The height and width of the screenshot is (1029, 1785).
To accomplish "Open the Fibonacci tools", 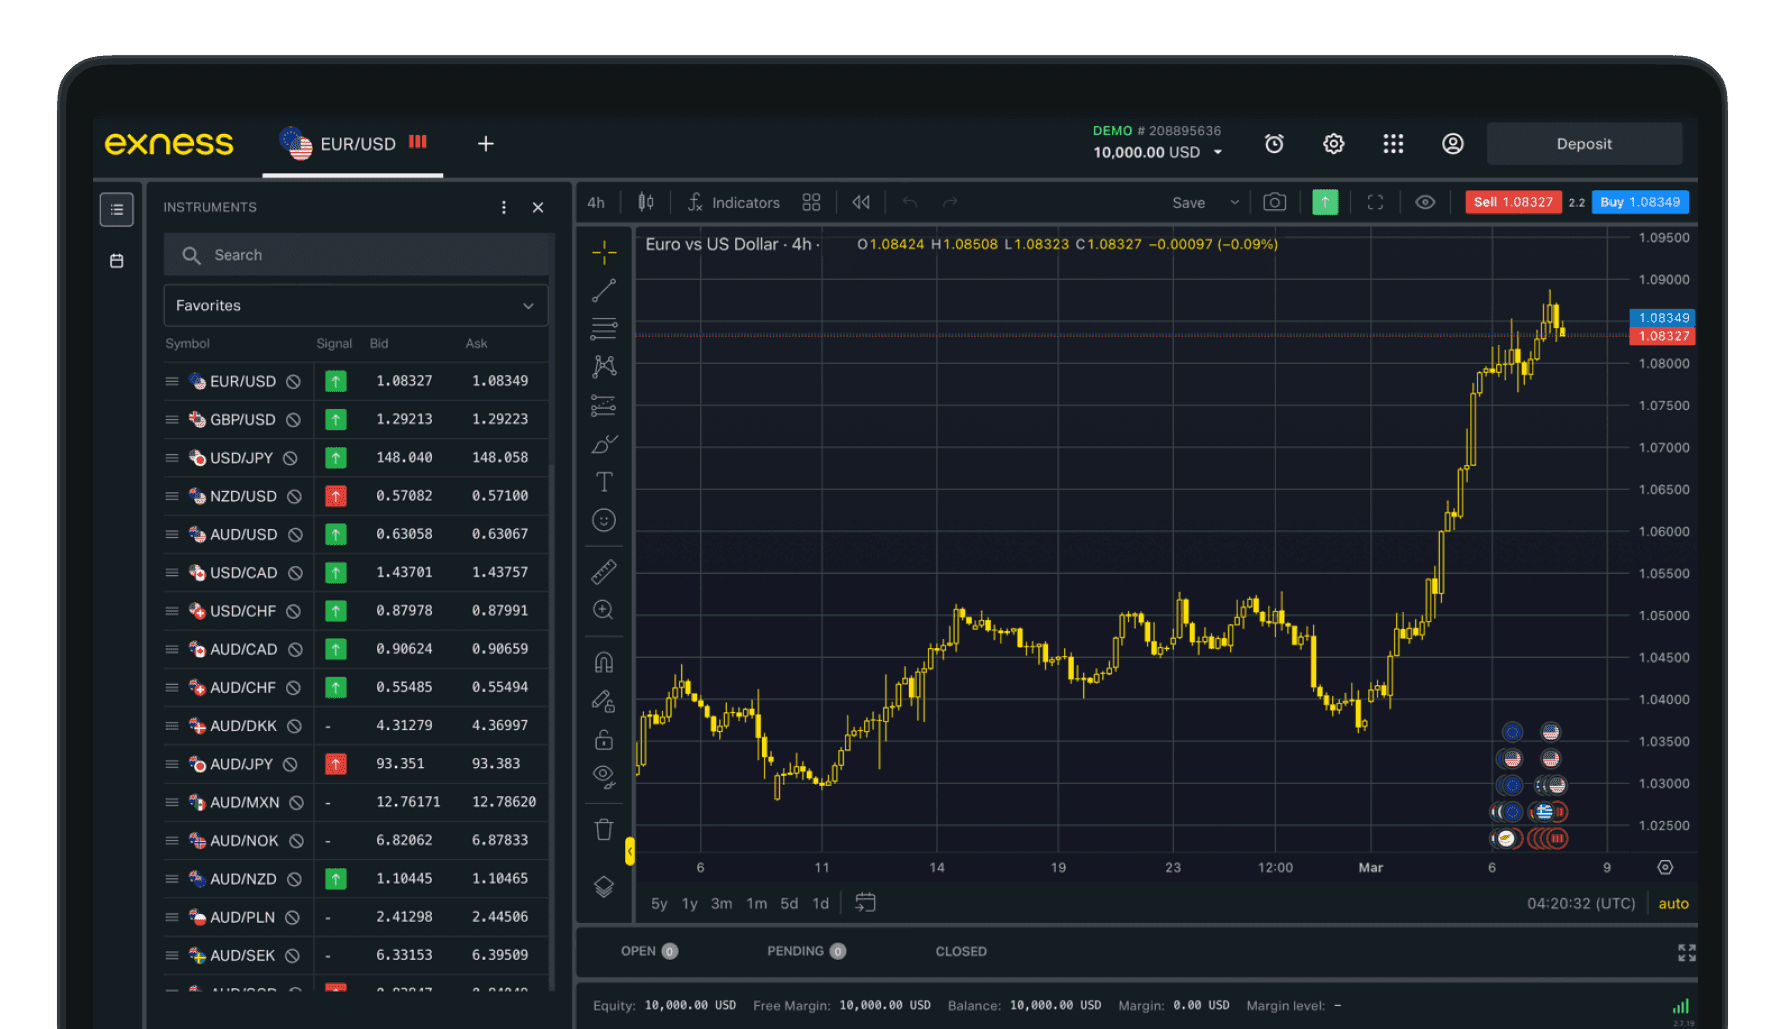I will tap(604, 328).
